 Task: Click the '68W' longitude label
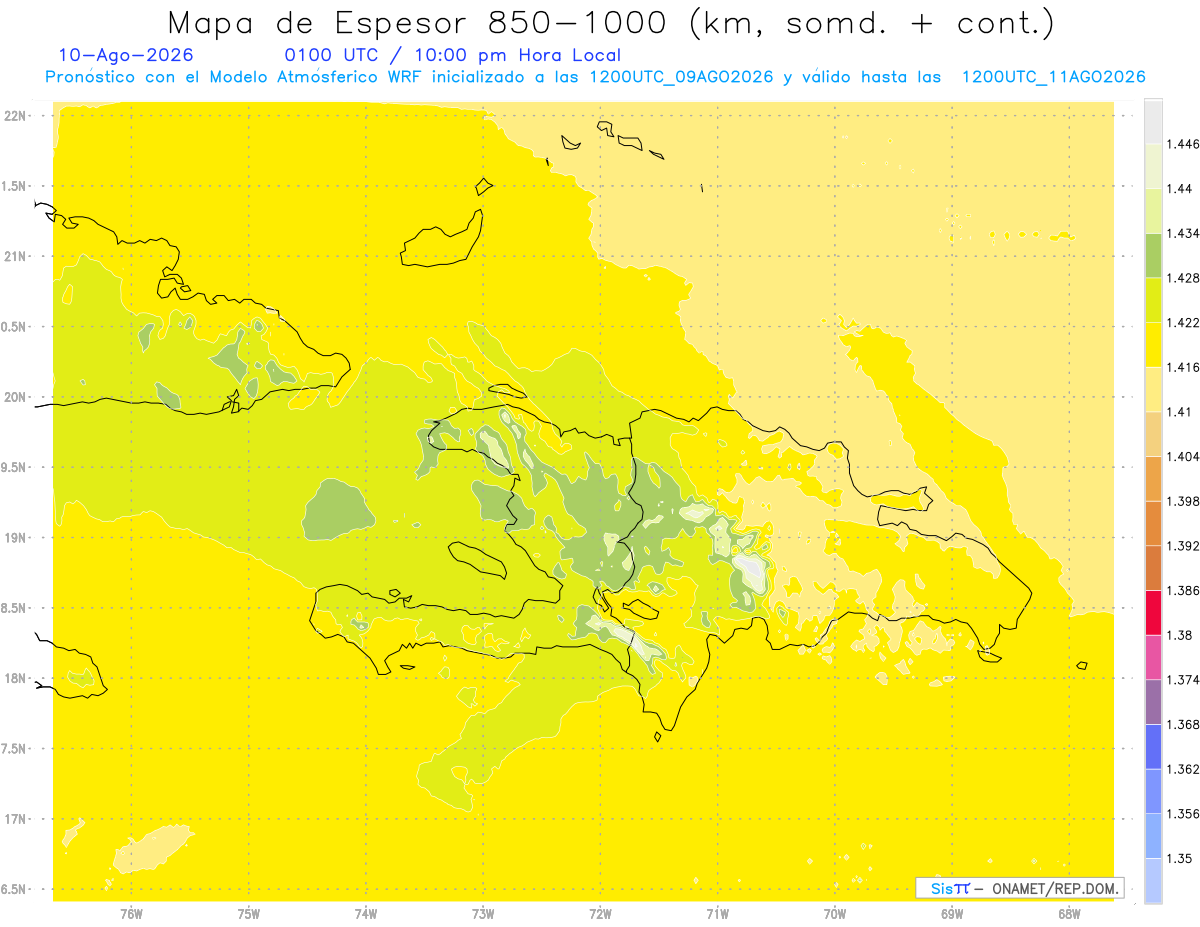1069,914
